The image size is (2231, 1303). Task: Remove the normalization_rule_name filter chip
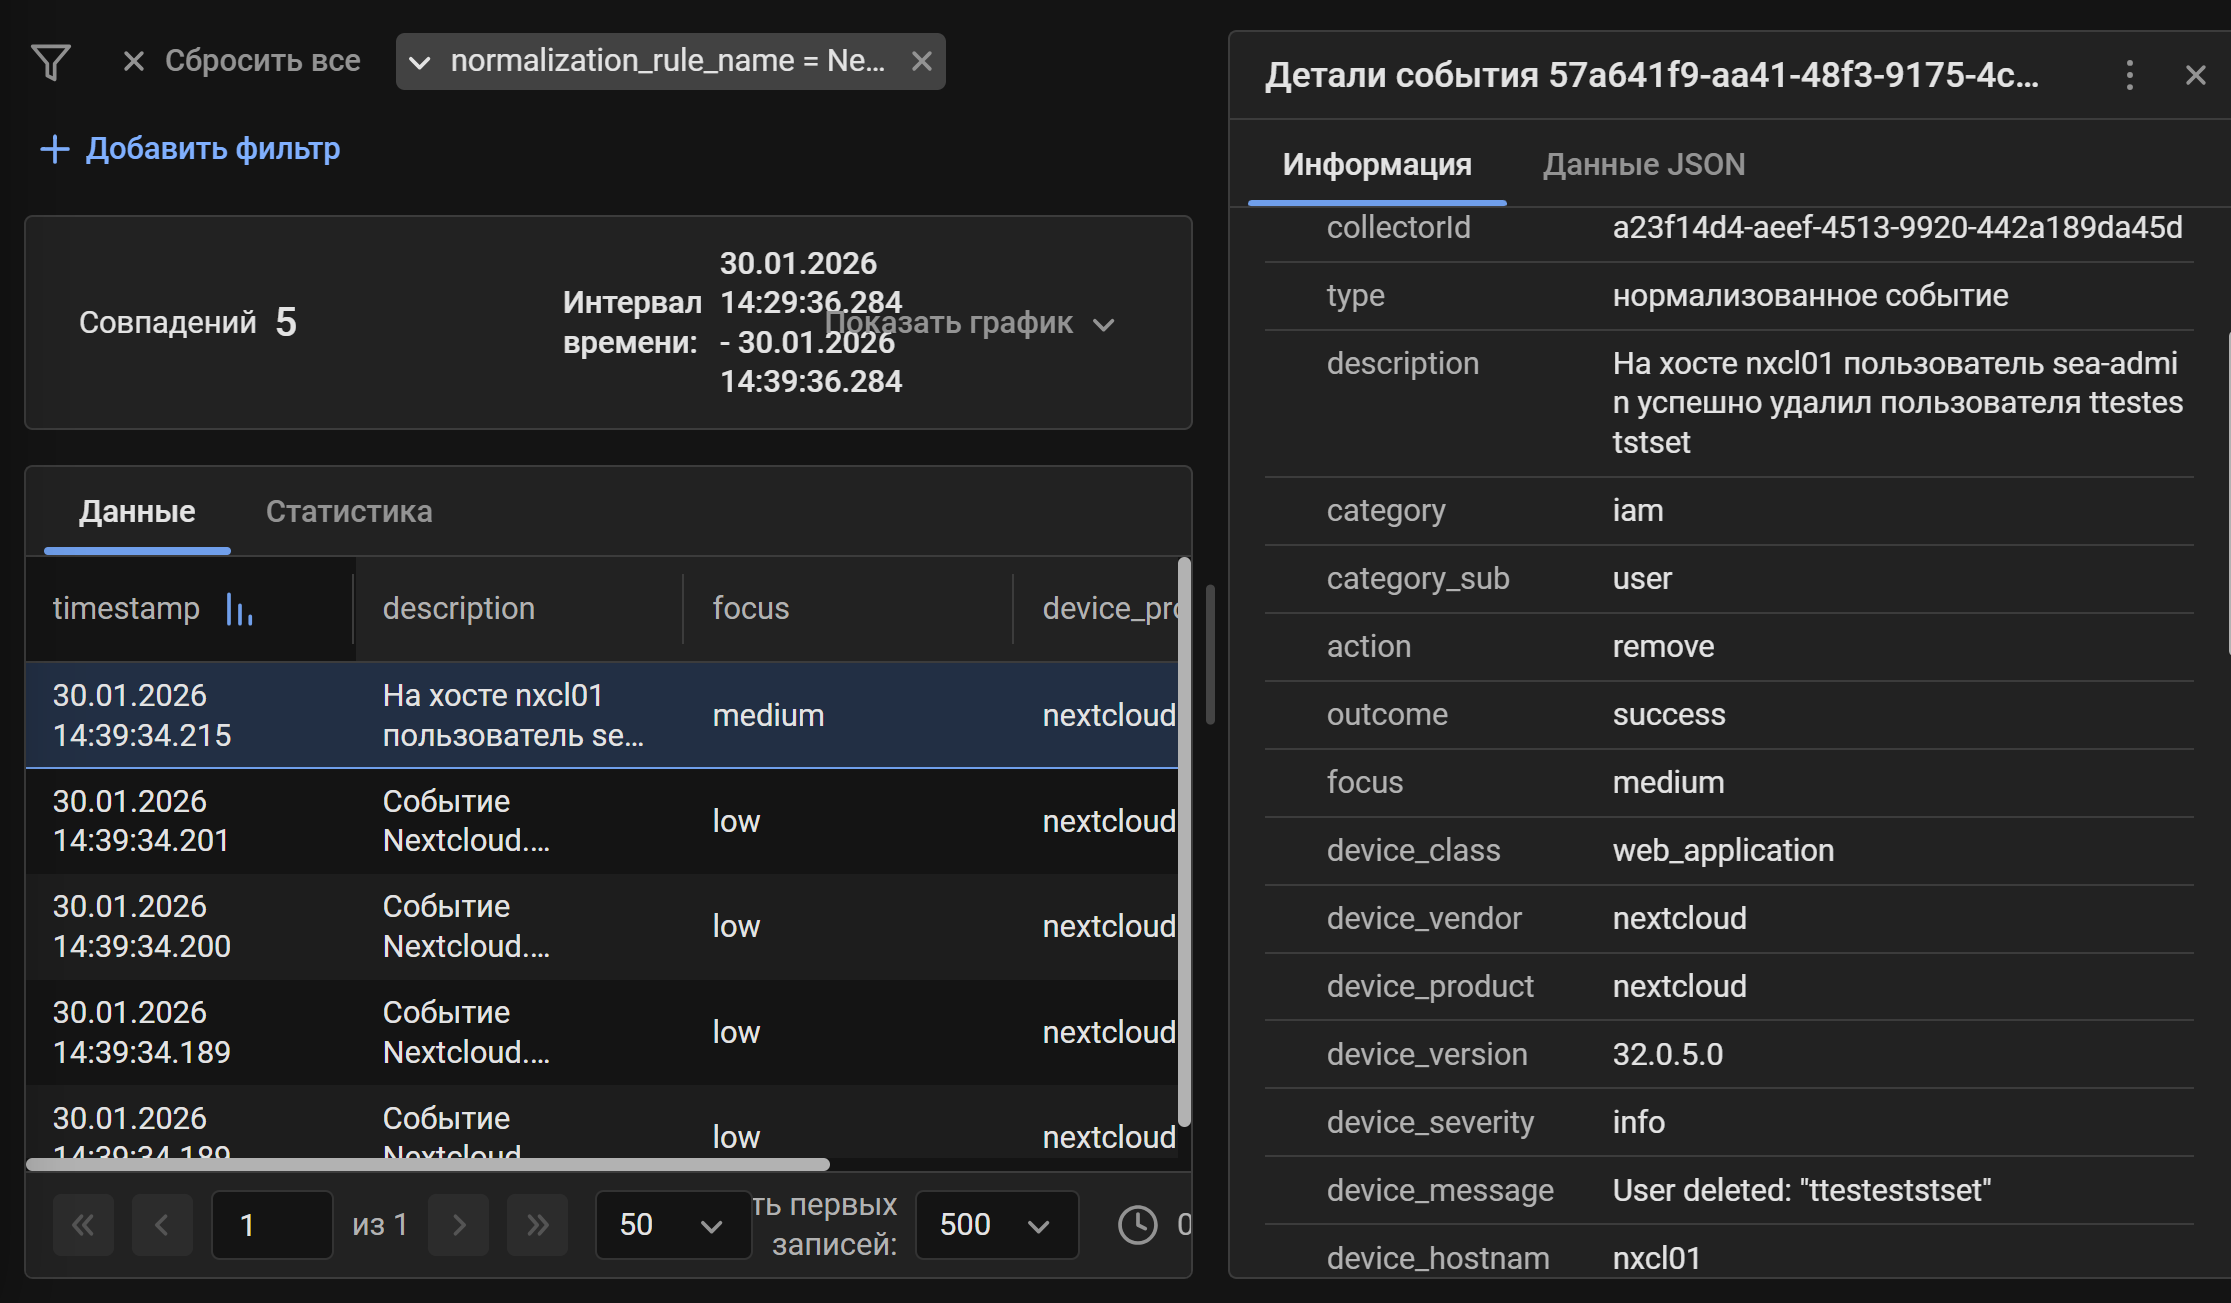(x=921, y=61)
